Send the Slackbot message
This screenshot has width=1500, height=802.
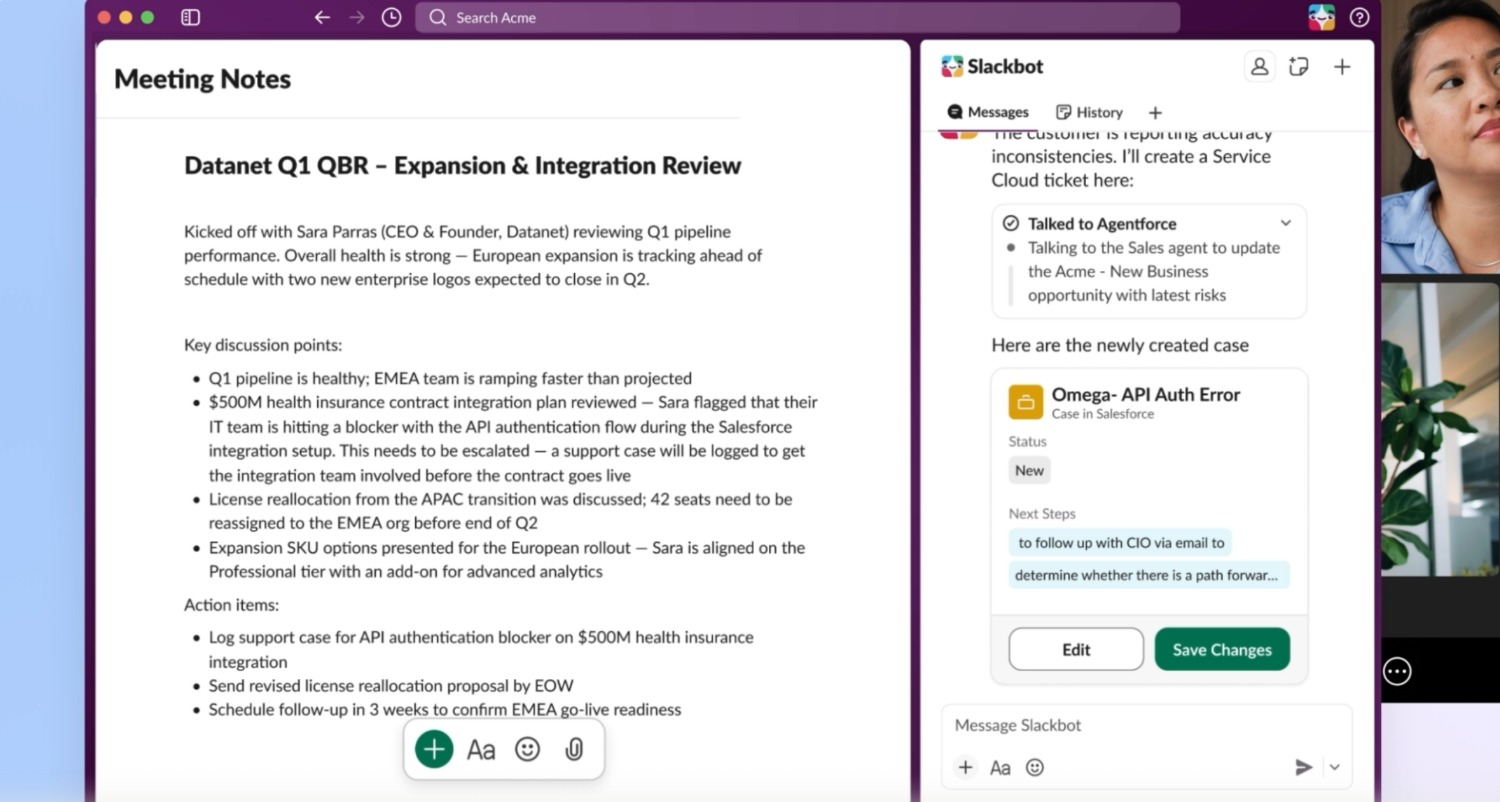coord(1303,767)
